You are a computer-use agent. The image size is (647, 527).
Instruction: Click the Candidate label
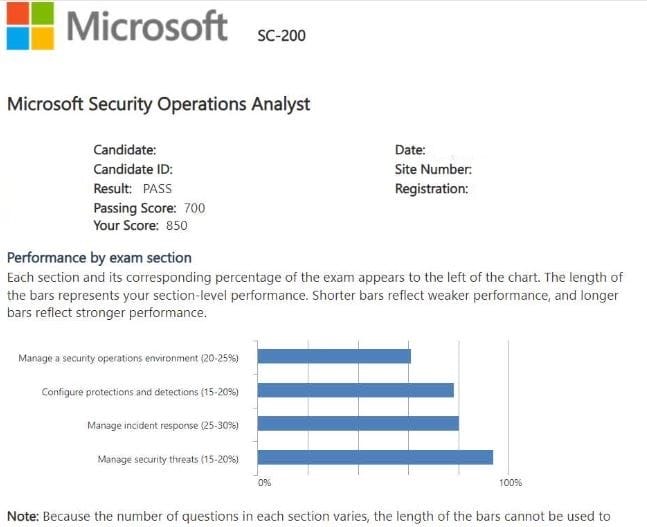tap(124, 150)
